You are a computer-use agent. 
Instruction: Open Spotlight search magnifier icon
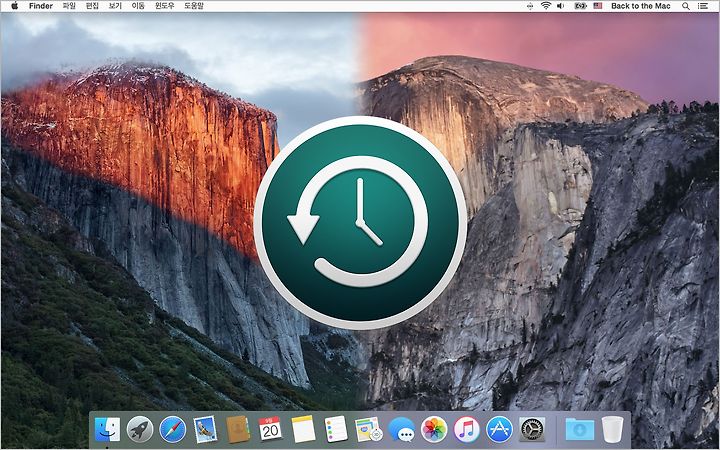[686, 6]
